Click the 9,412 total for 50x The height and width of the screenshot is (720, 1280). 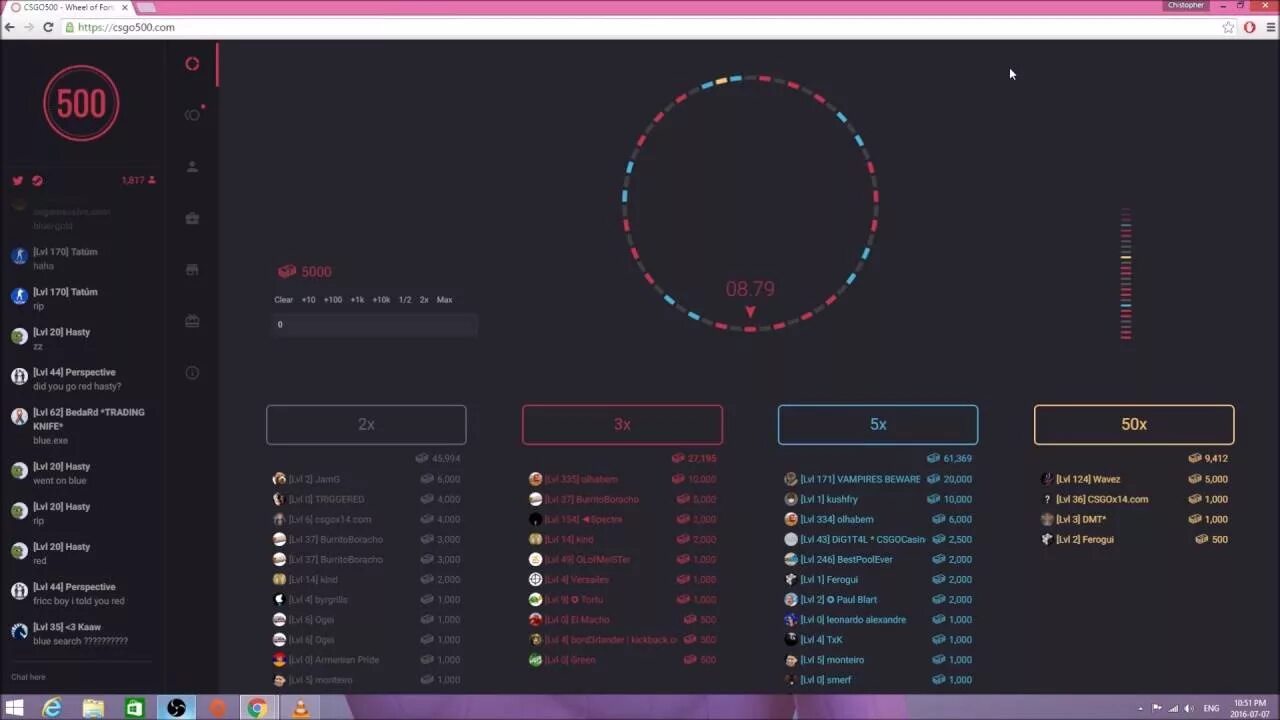coord(1216,458)
